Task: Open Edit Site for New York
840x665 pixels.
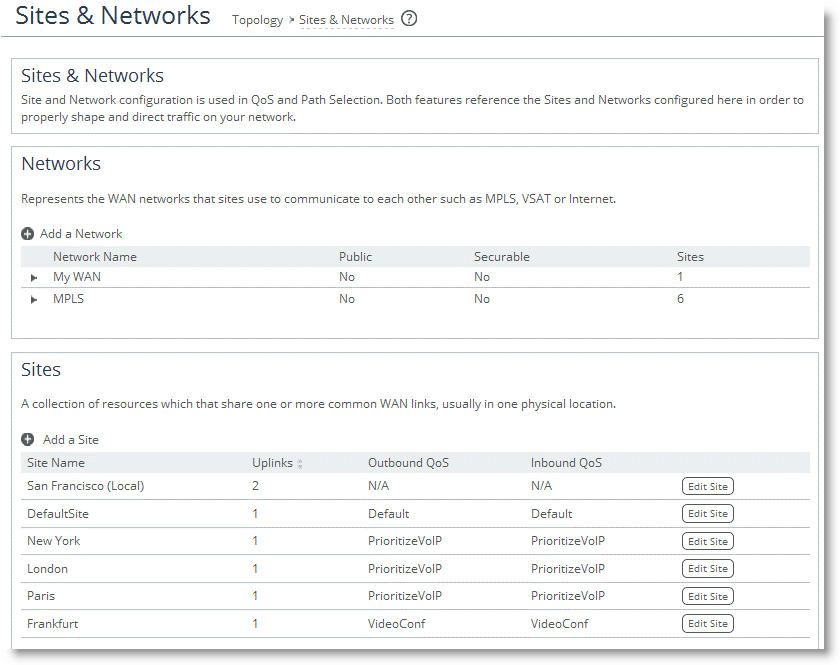Action: pos(707,541)
